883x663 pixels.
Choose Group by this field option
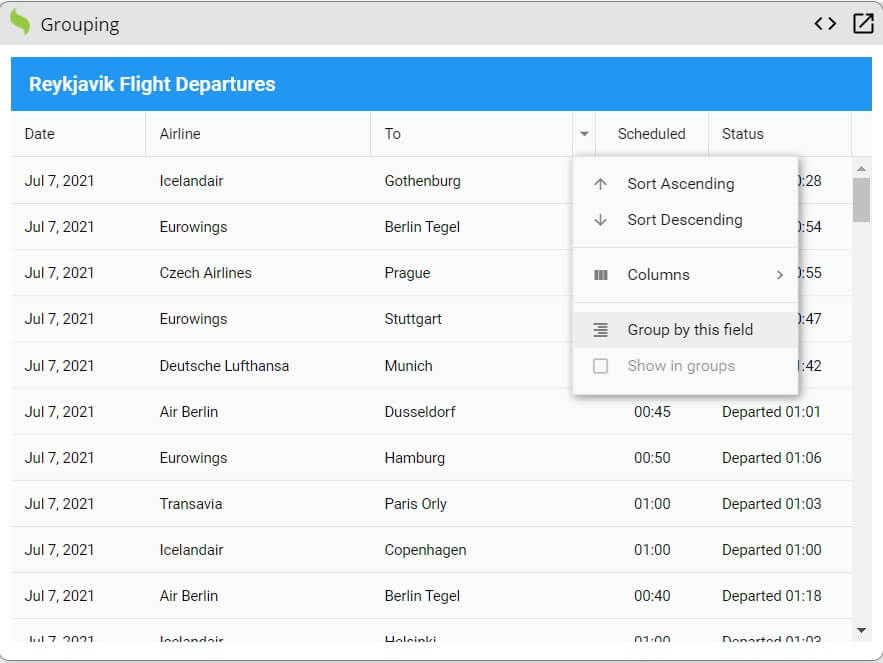coord(685,329)
